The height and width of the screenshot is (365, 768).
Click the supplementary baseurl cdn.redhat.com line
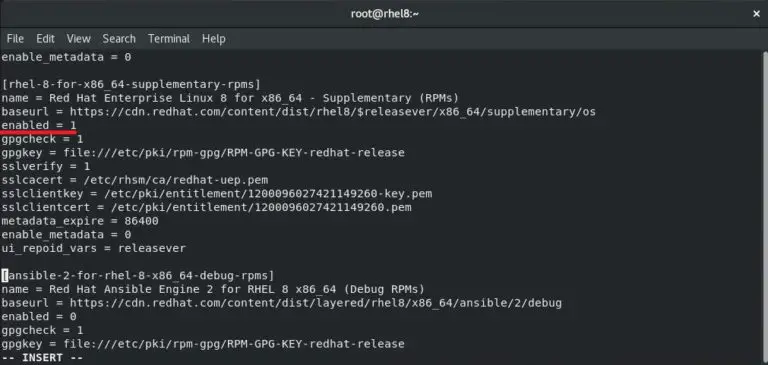pyautogui.click(x=298, y=112)
